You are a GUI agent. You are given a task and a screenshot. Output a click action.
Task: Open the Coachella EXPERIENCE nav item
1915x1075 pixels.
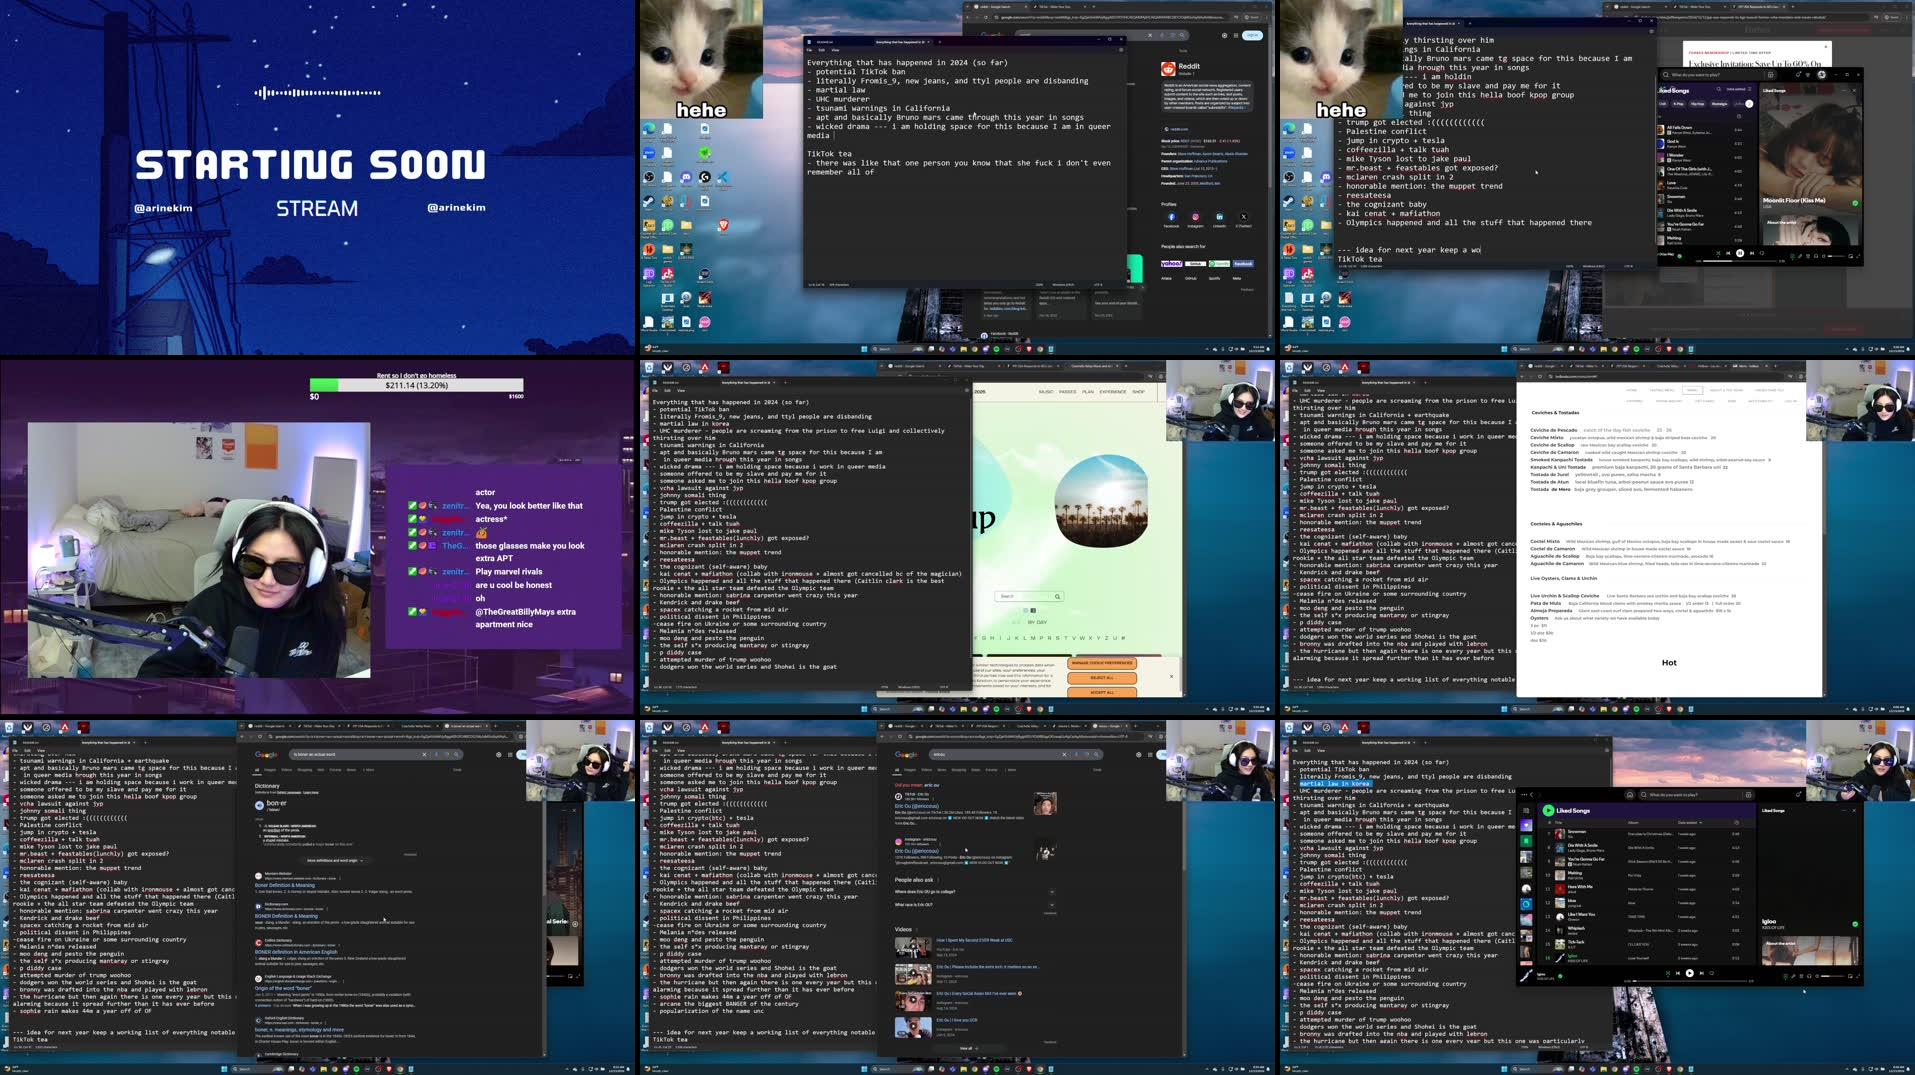[1113, 392]
